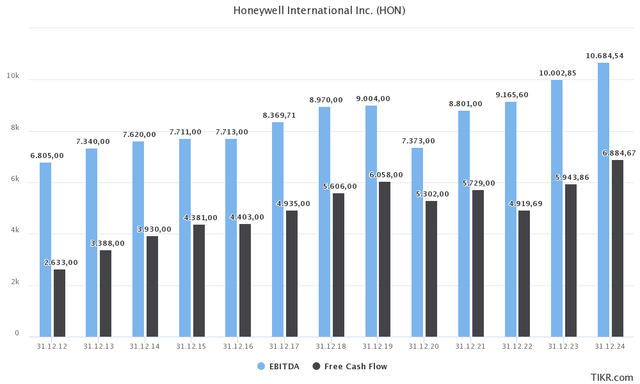Click the x-axis label 31.12.18
Screen dimensions: 640x384
click(331, 346)
